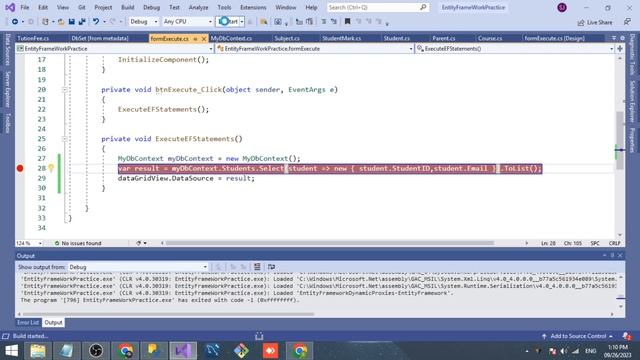Click the breakpoint red dot on line 28
The image size is (640, 360).
(x=20, y=168)
